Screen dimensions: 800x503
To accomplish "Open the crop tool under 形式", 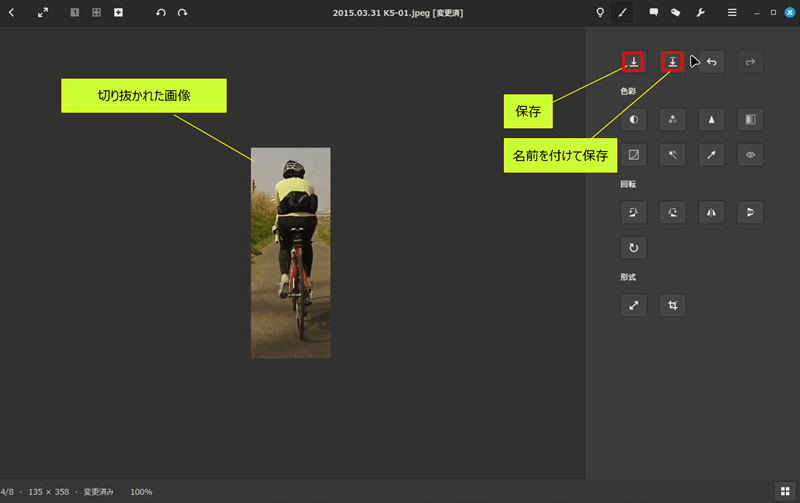I will 672,305.
